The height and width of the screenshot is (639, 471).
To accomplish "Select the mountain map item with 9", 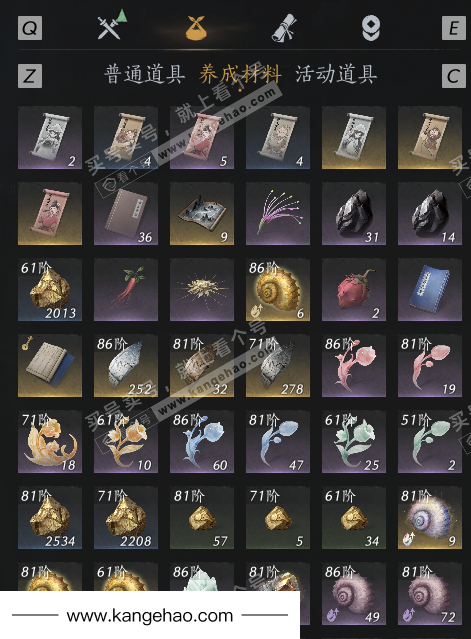I will (202, 214).
